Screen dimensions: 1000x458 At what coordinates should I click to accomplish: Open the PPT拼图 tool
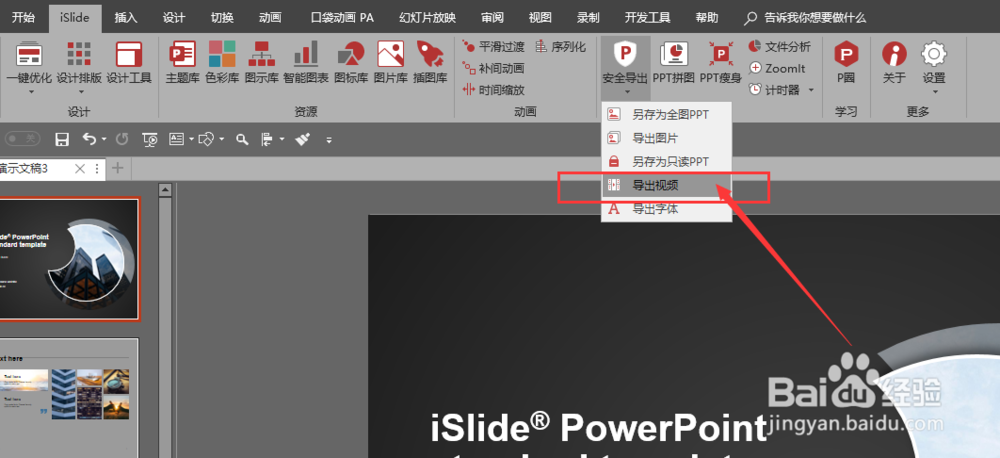point(673,63)
